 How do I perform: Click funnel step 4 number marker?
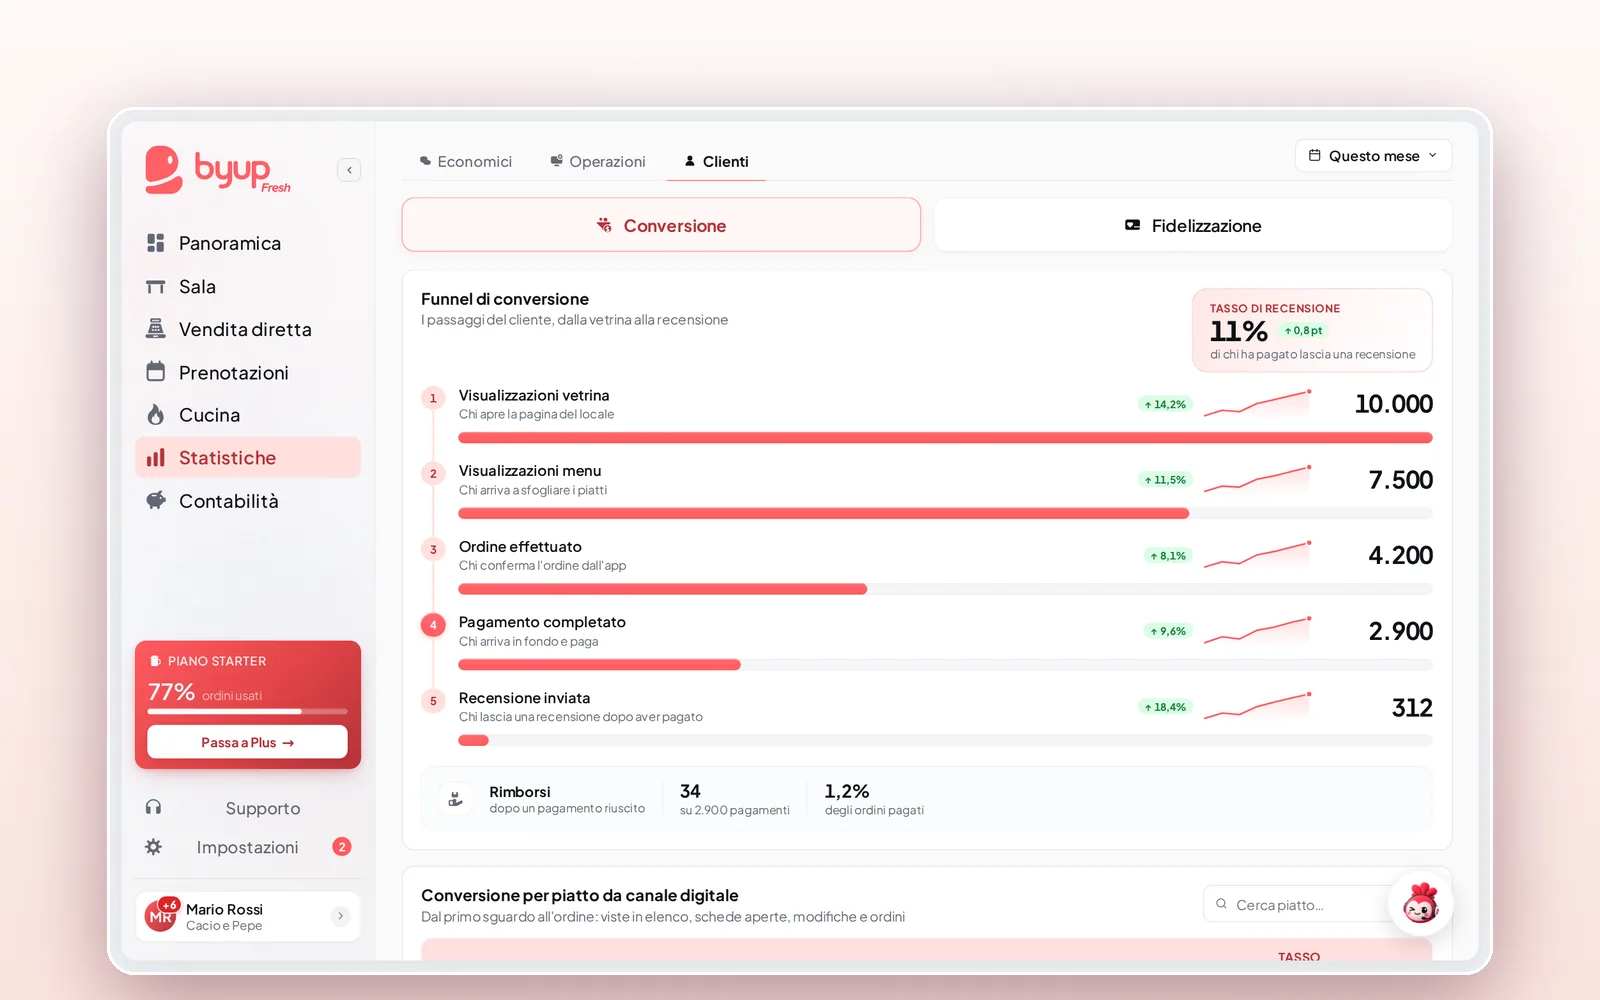(x=433, y=625)
